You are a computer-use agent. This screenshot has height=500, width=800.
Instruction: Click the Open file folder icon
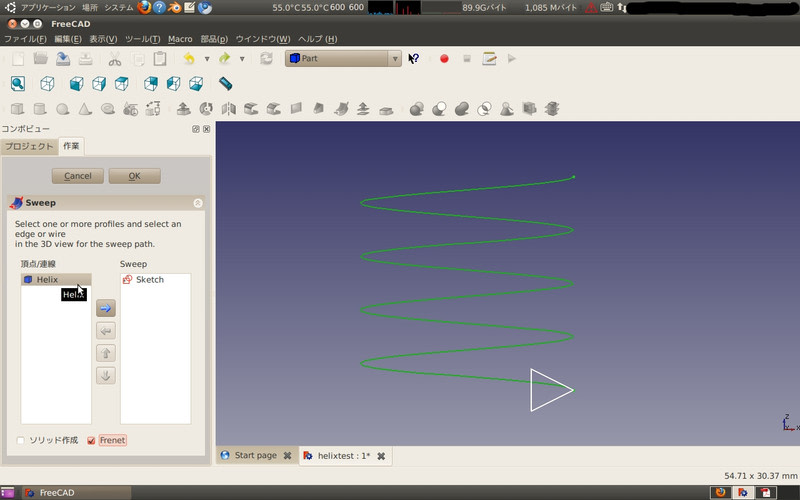40,59
